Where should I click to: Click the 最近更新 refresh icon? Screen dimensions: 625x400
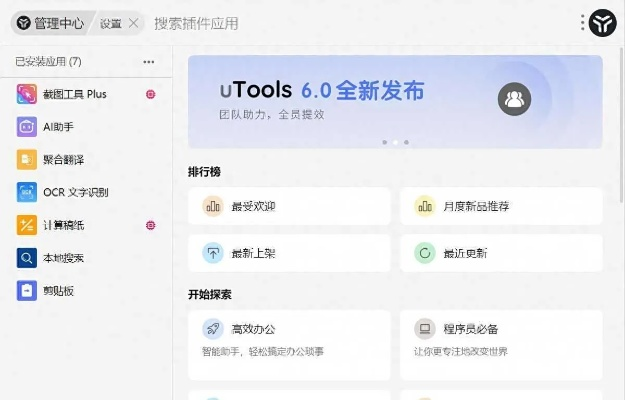(x=425, y=253)
